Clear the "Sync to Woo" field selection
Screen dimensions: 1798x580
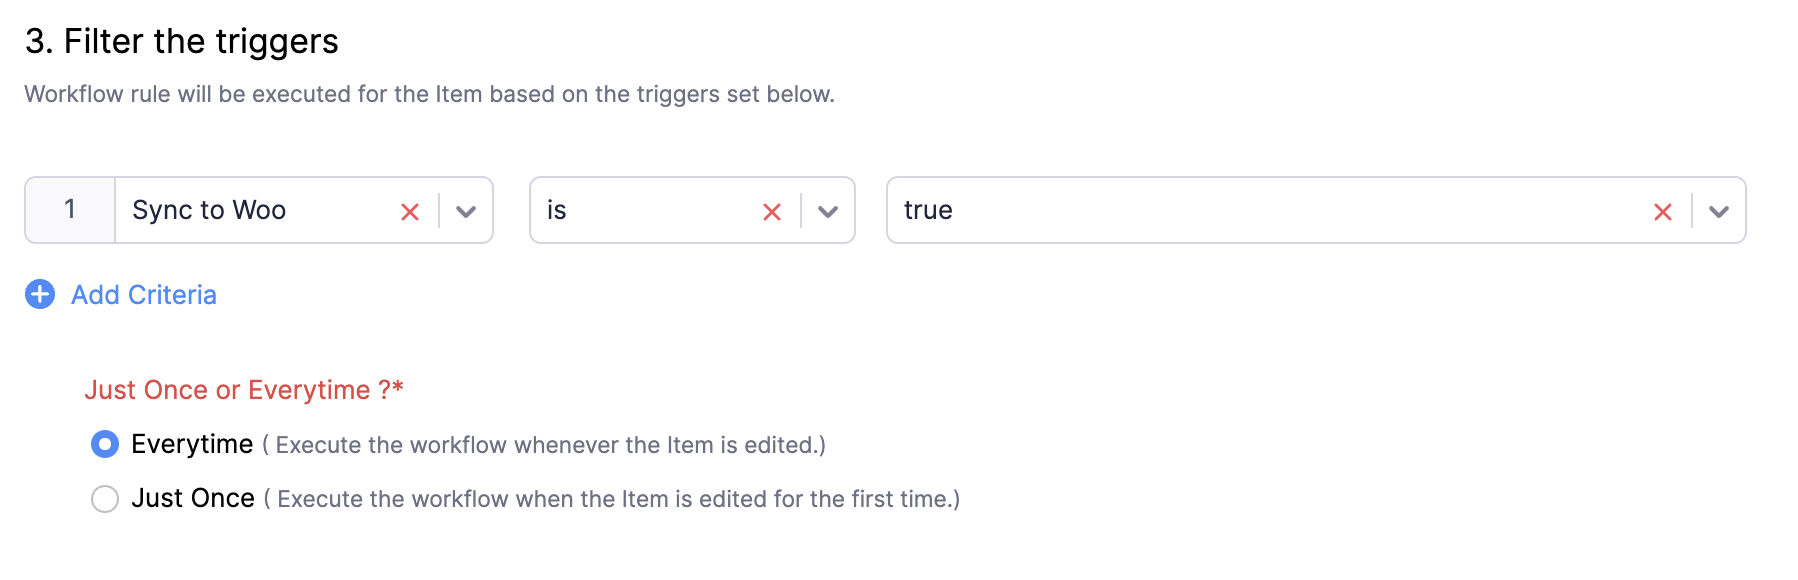[x=410, y=212]
